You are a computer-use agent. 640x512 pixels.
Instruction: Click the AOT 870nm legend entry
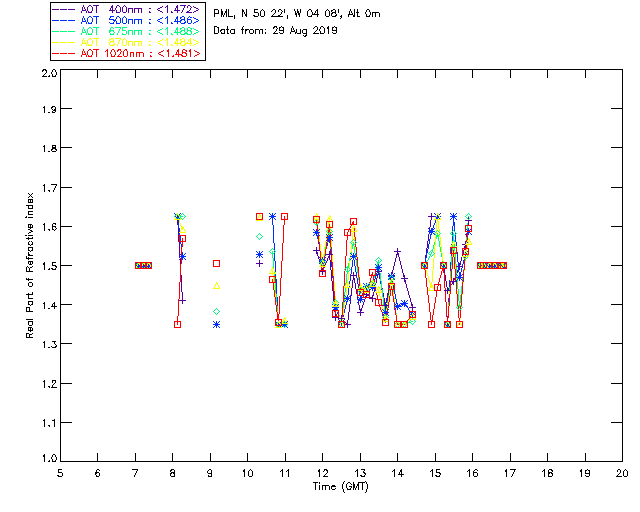126,42
